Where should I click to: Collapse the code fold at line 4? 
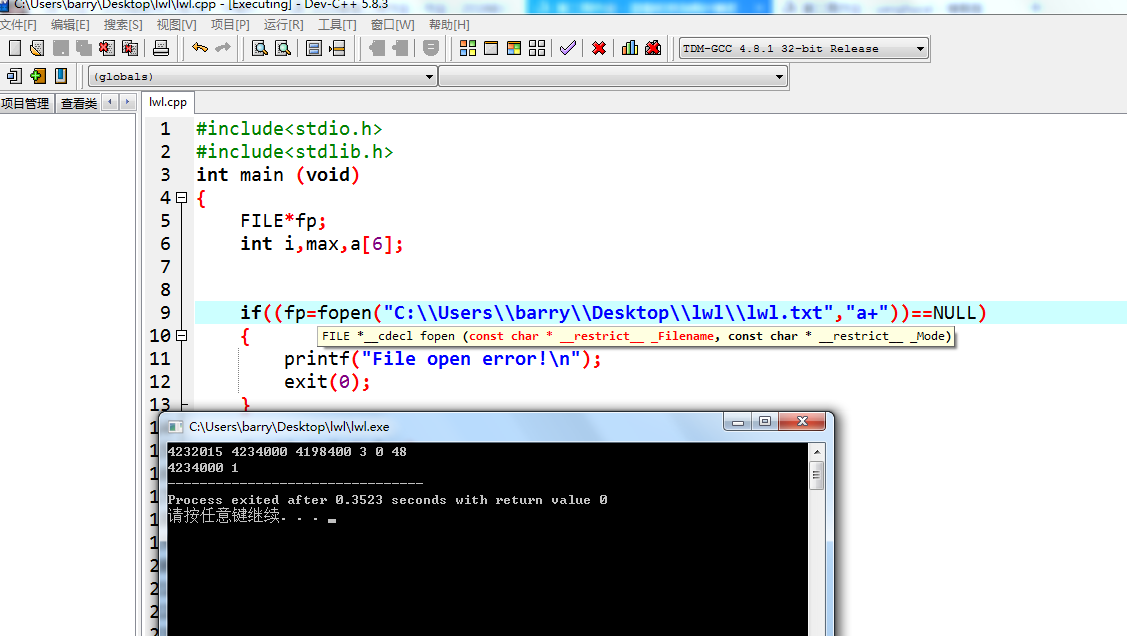[182, 198]
